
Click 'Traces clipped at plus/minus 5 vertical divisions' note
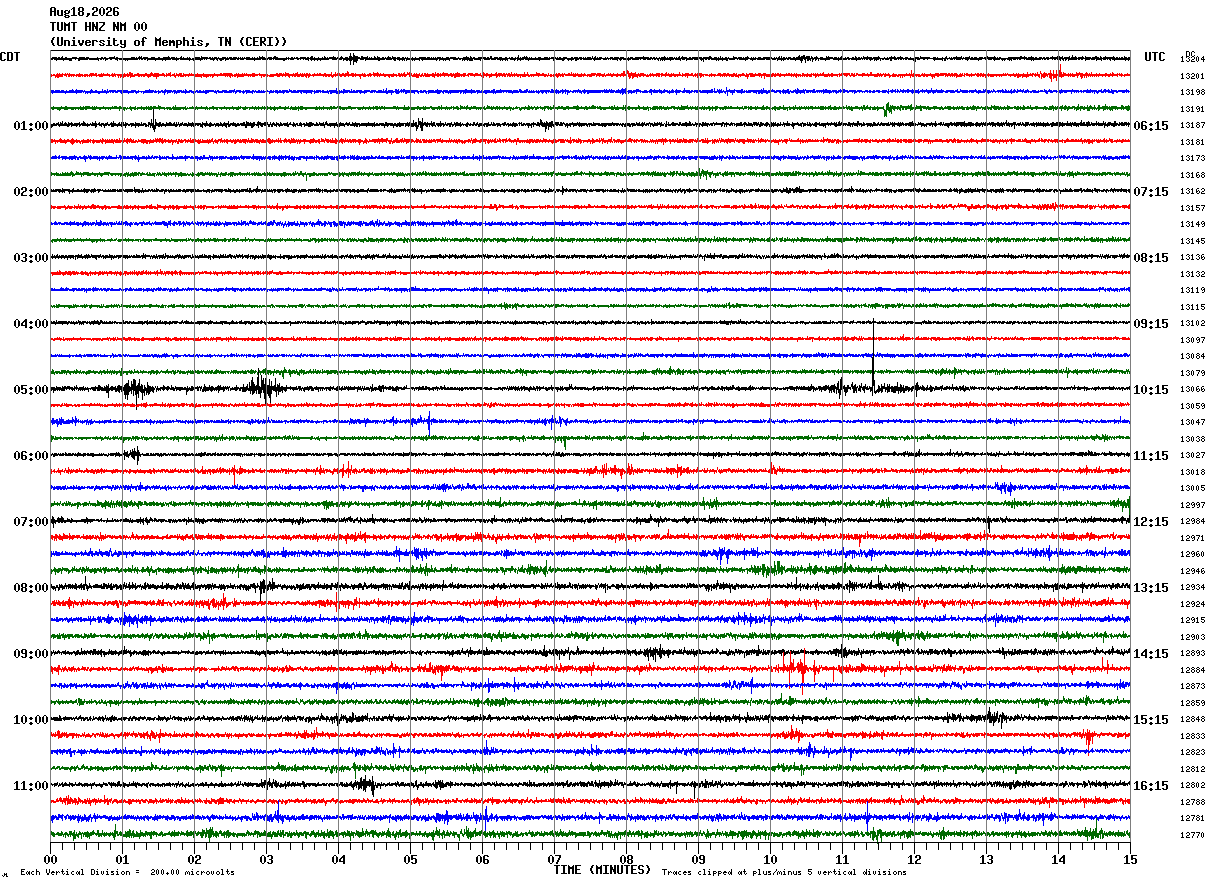pyautogui.click(x=785, y=873)
